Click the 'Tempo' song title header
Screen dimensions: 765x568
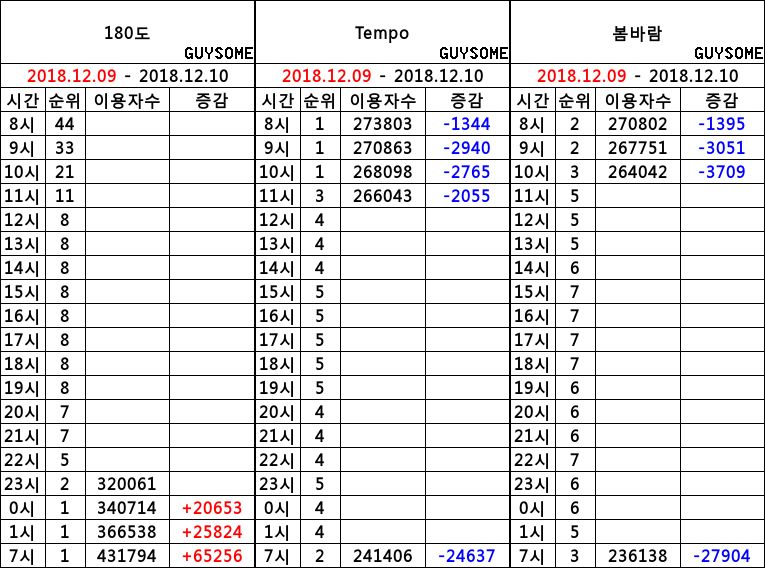tap(382, 33)
